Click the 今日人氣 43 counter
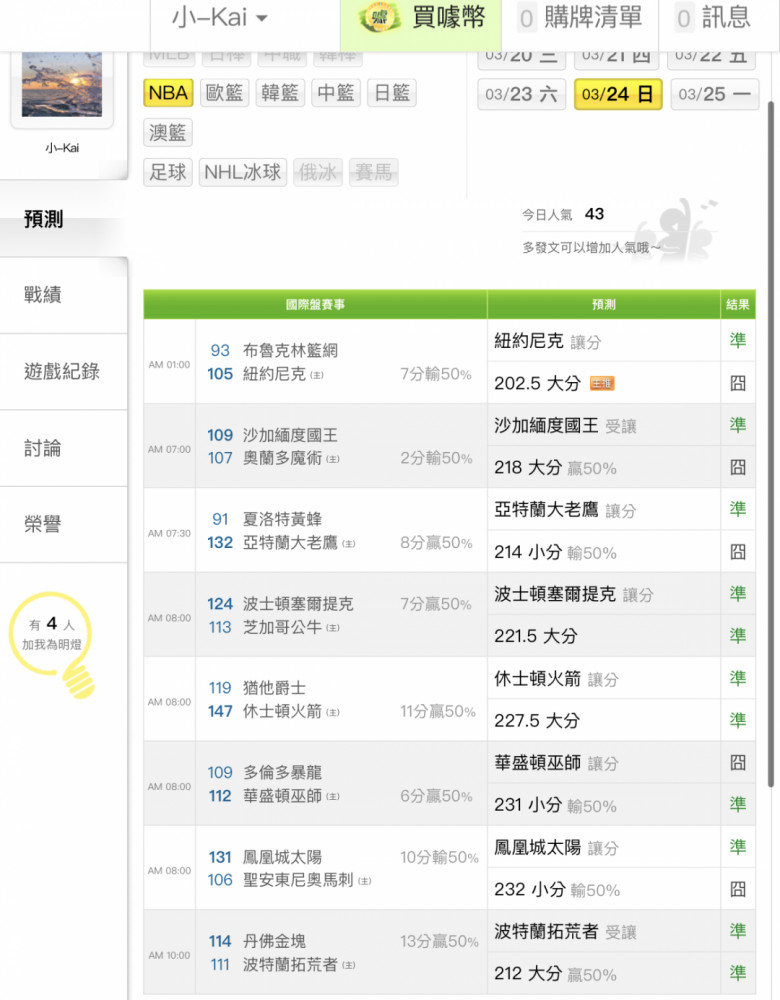This screenshot has width=780, height=1000. click(563, 214)
